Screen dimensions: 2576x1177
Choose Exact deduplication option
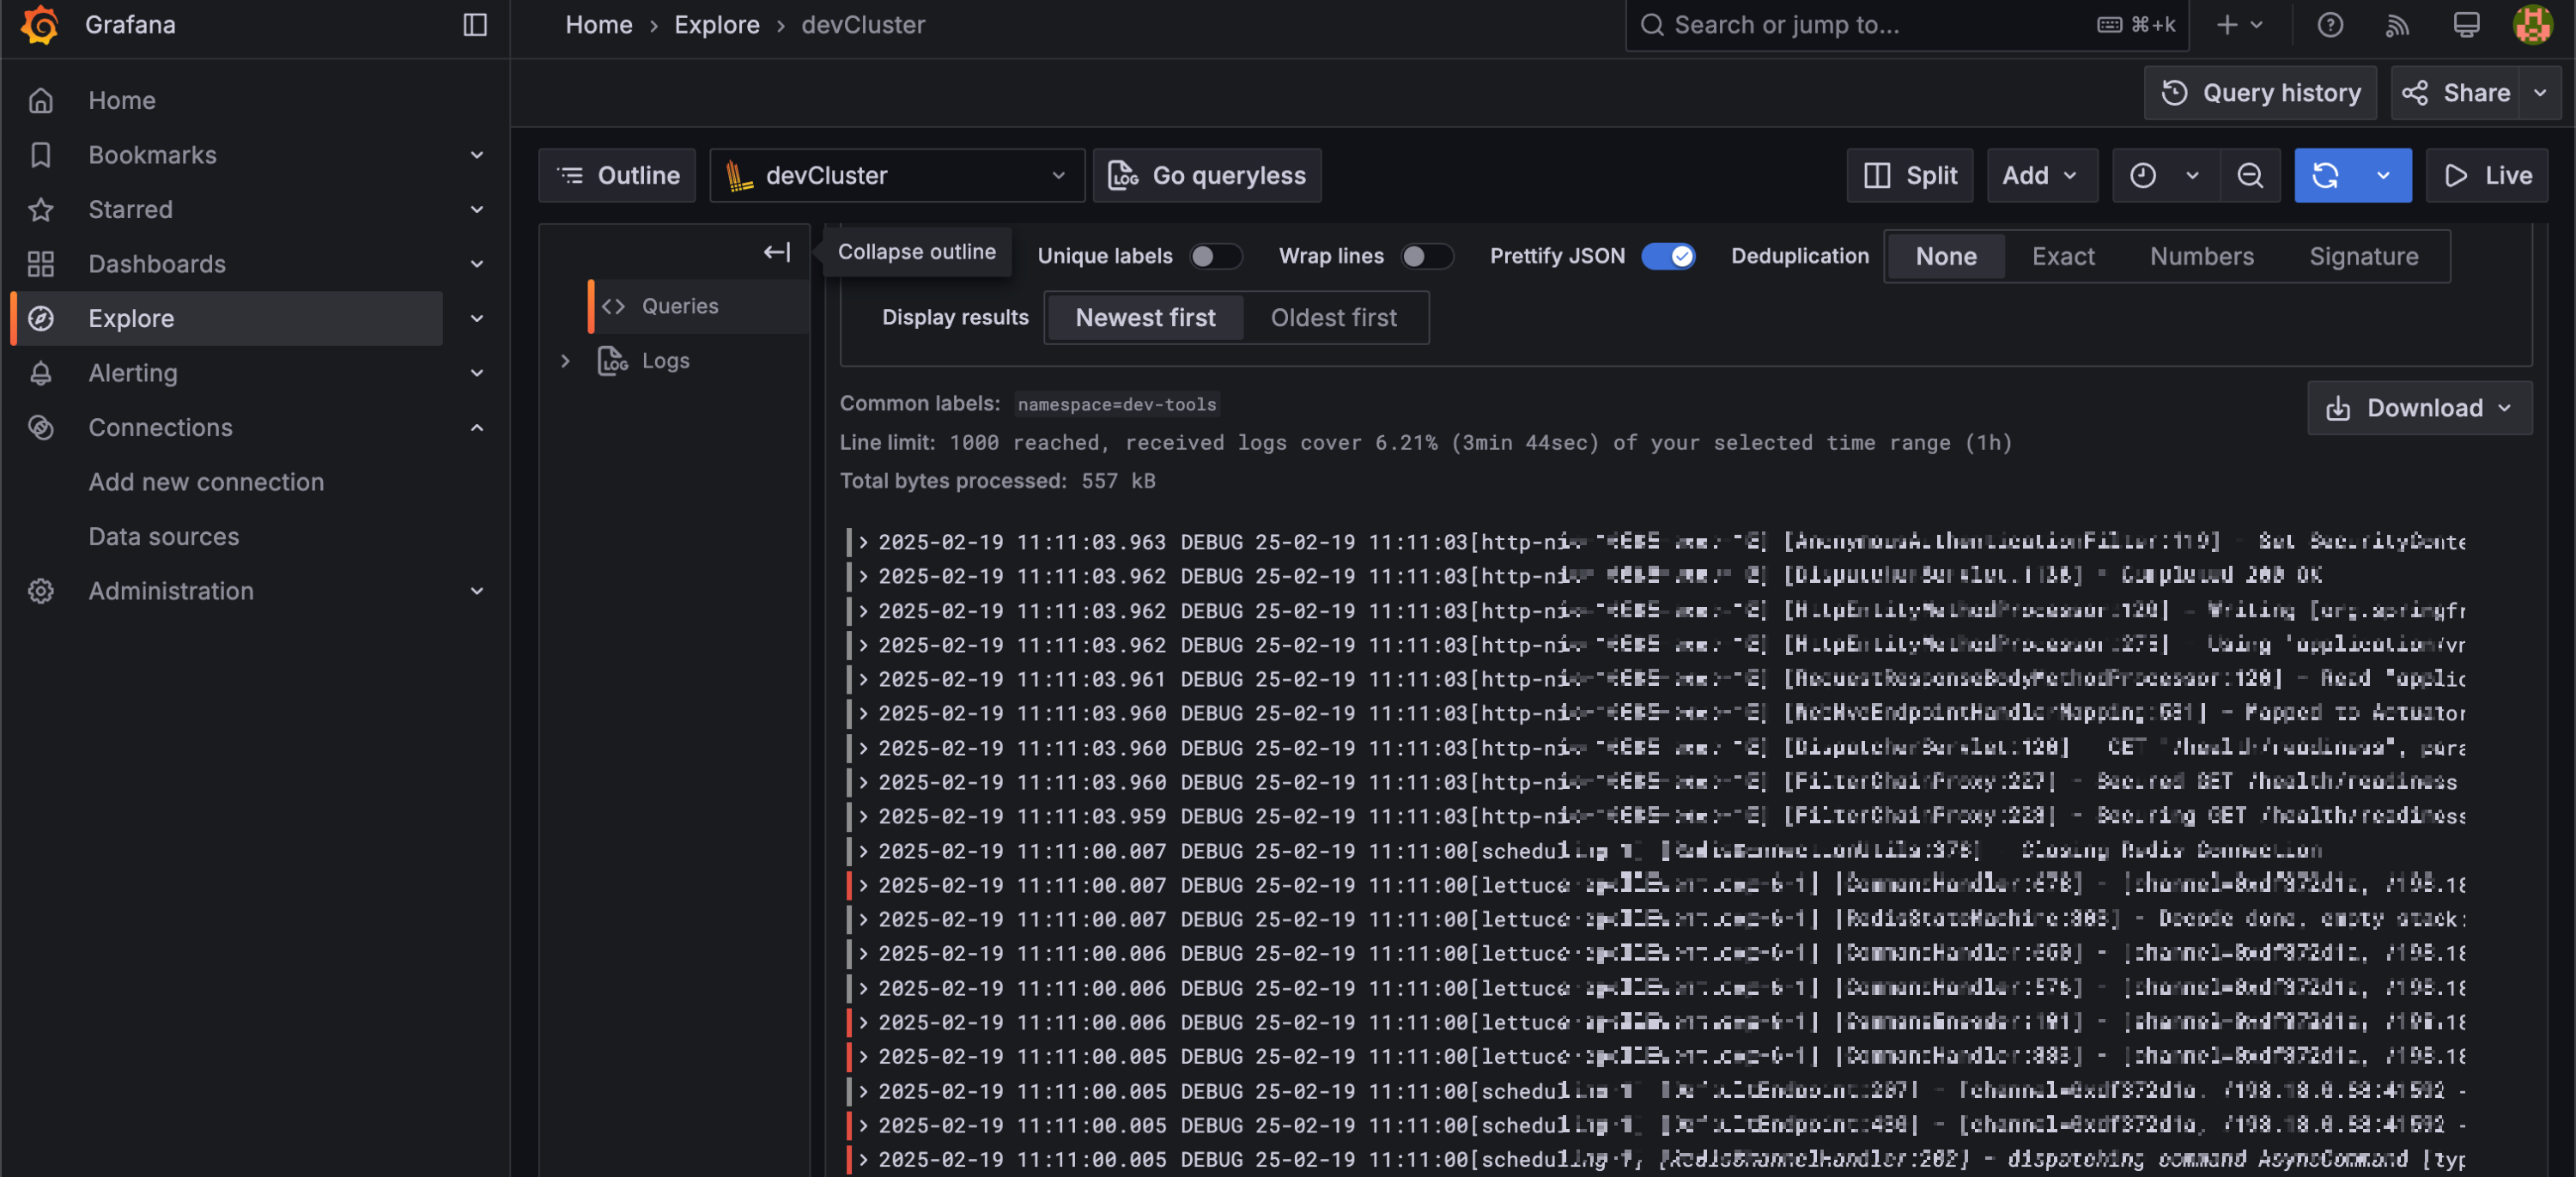2062,256
